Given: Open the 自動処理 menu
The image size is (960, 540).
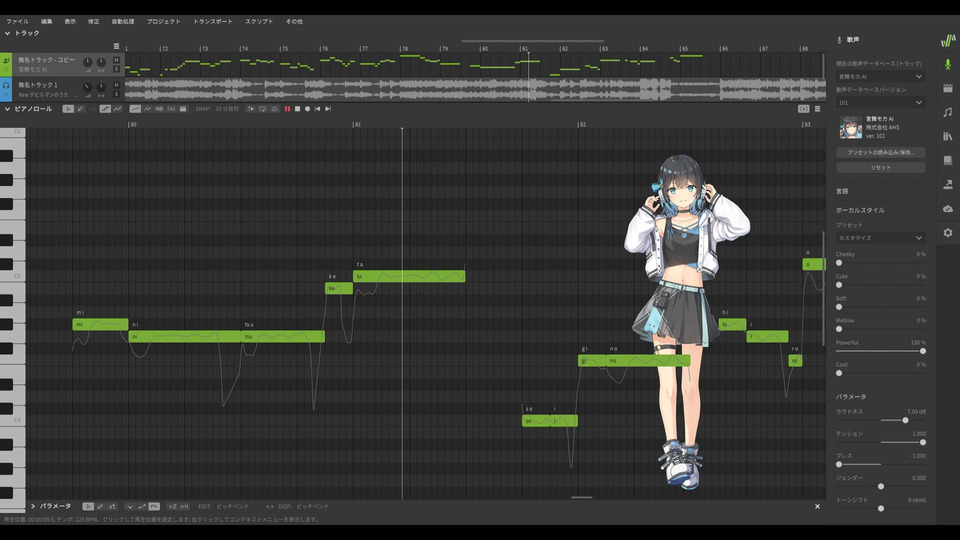Looking at the screenshot, I should (122, 21).
